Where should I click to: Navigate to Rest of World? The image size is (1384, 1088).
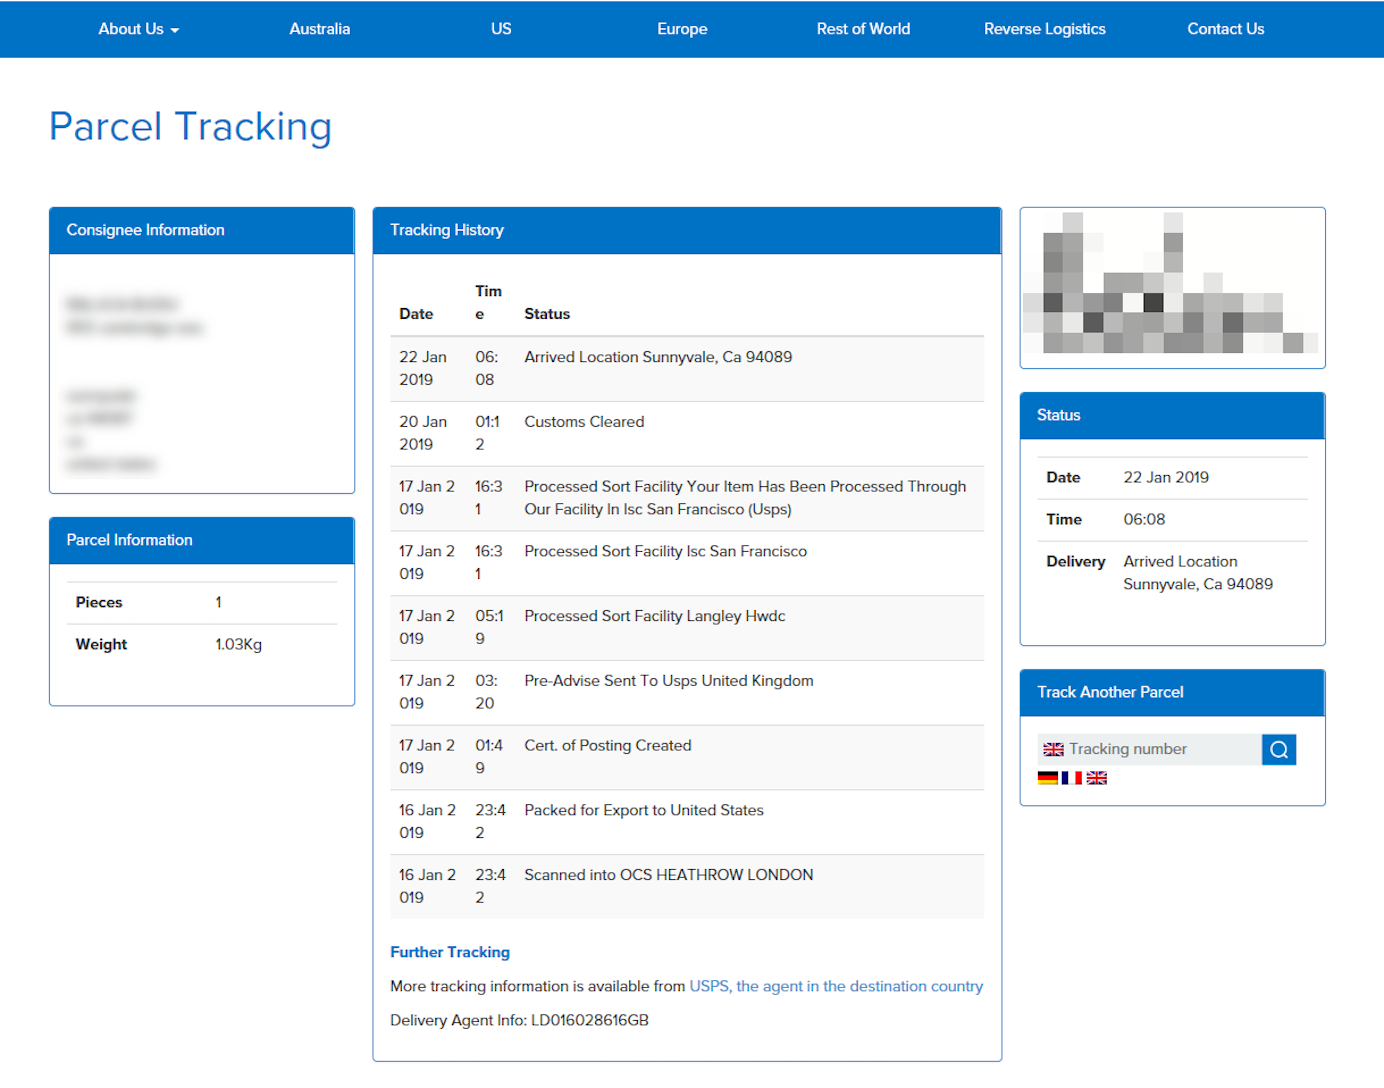pos(863,29)
